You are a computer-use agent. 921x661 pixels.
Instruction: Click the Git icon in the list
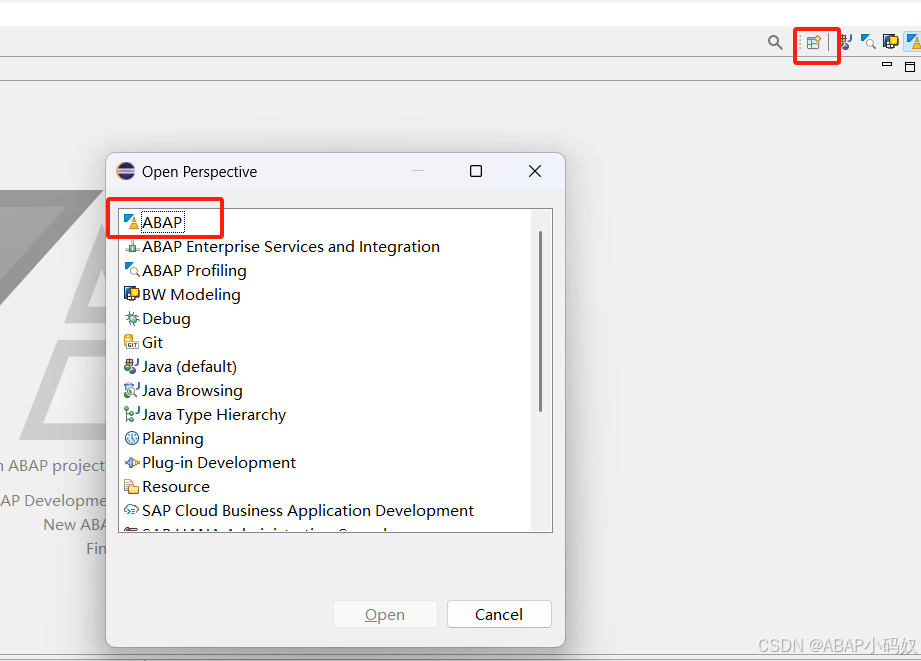pyautogui.click(x=132, y=342)
